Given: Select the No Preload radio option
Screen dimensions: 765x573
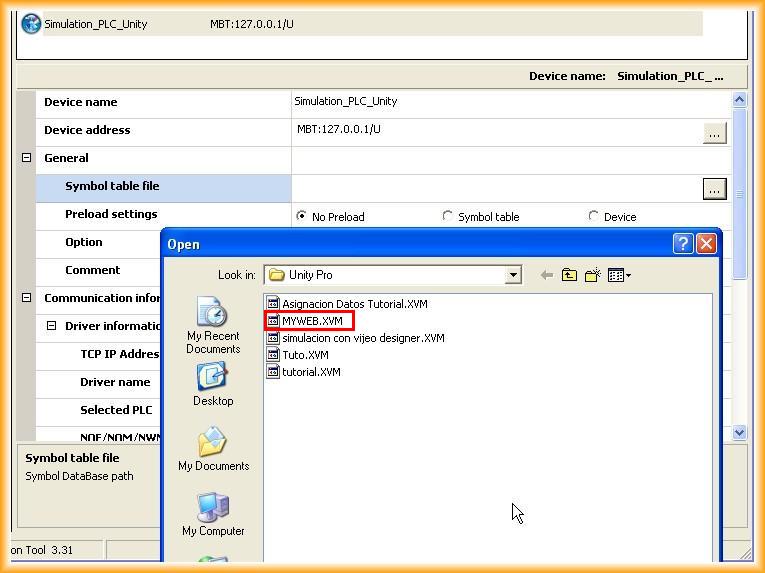Looking at the screenshot, I should pyautogui.click(x=302, y=216).
